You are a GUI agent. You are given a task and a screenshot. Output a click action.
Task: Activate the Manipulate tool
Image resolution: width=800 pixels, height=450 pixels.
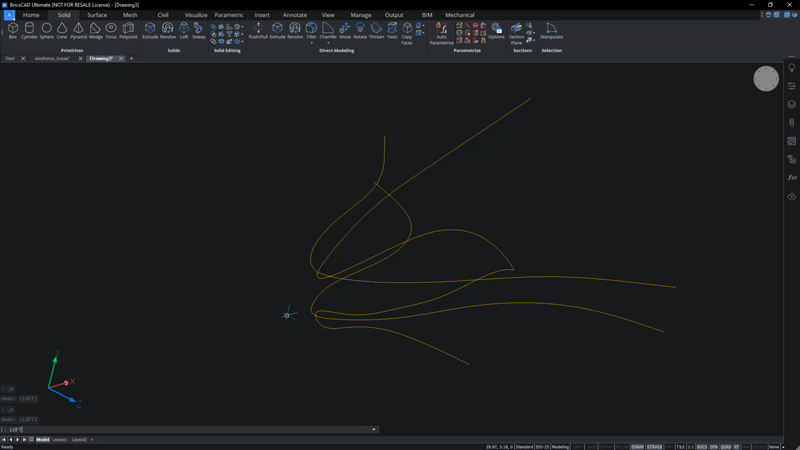[552, 31]
